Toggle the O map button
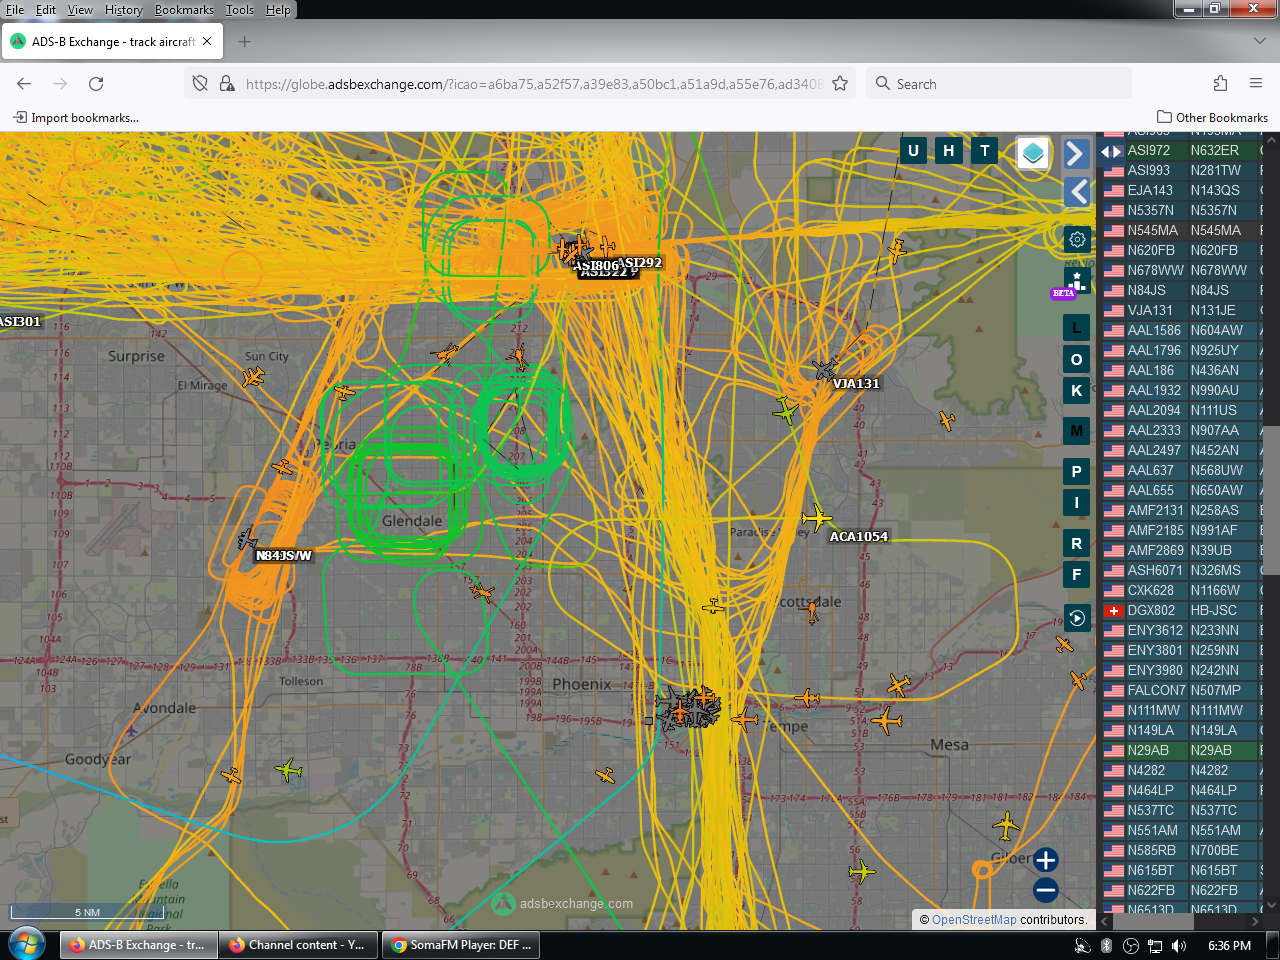1280x960 pixels. pos(1076,359)
